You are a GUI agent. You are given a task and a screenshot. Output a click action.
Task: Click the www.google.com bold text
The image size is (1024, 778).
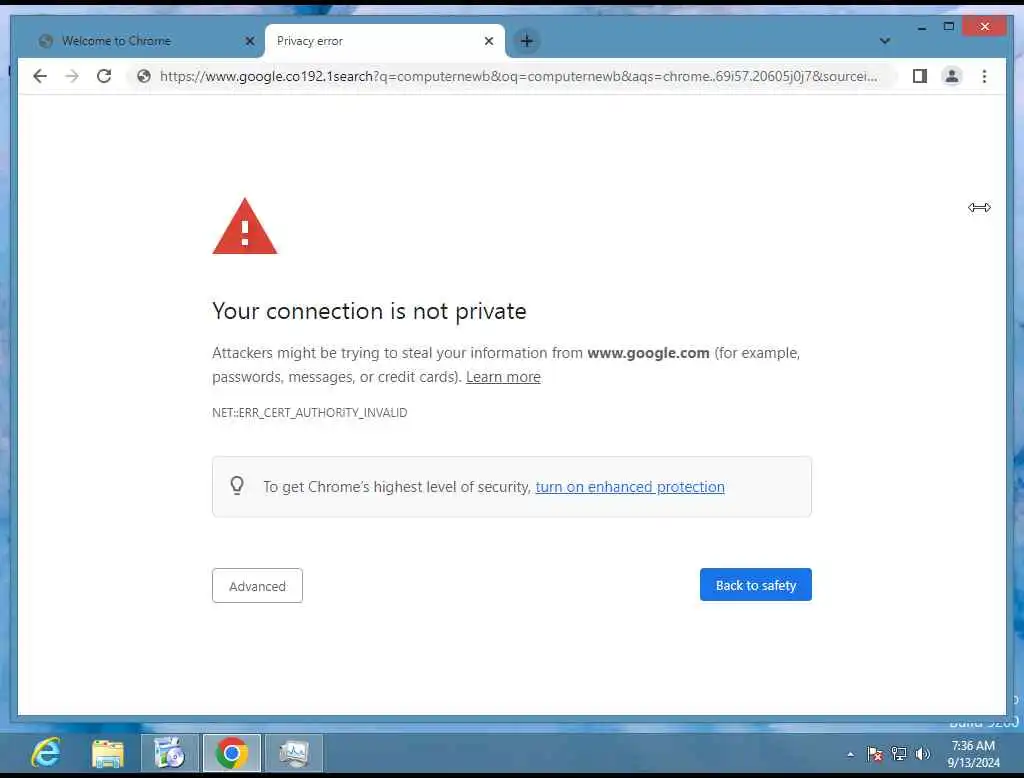(648, 353)
